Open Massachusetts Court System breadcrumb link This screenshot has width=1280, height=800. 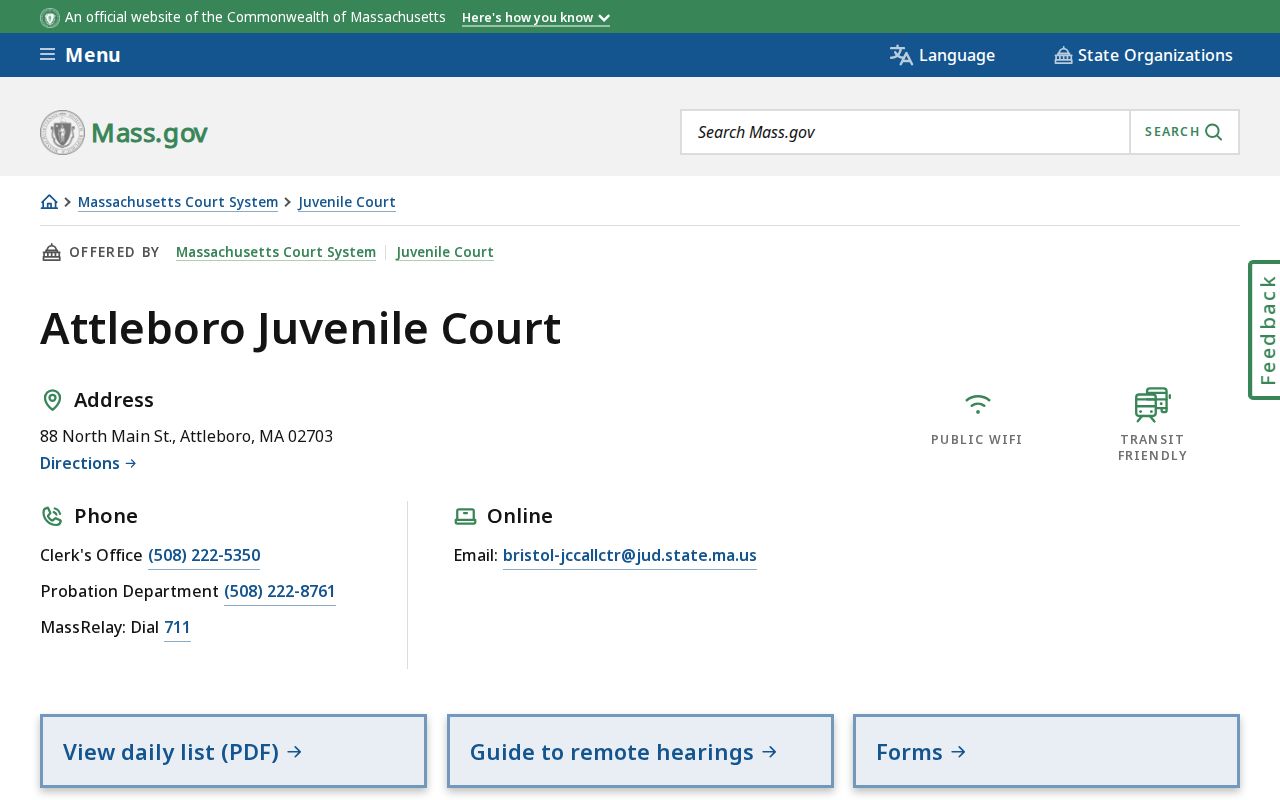point(178,202)
